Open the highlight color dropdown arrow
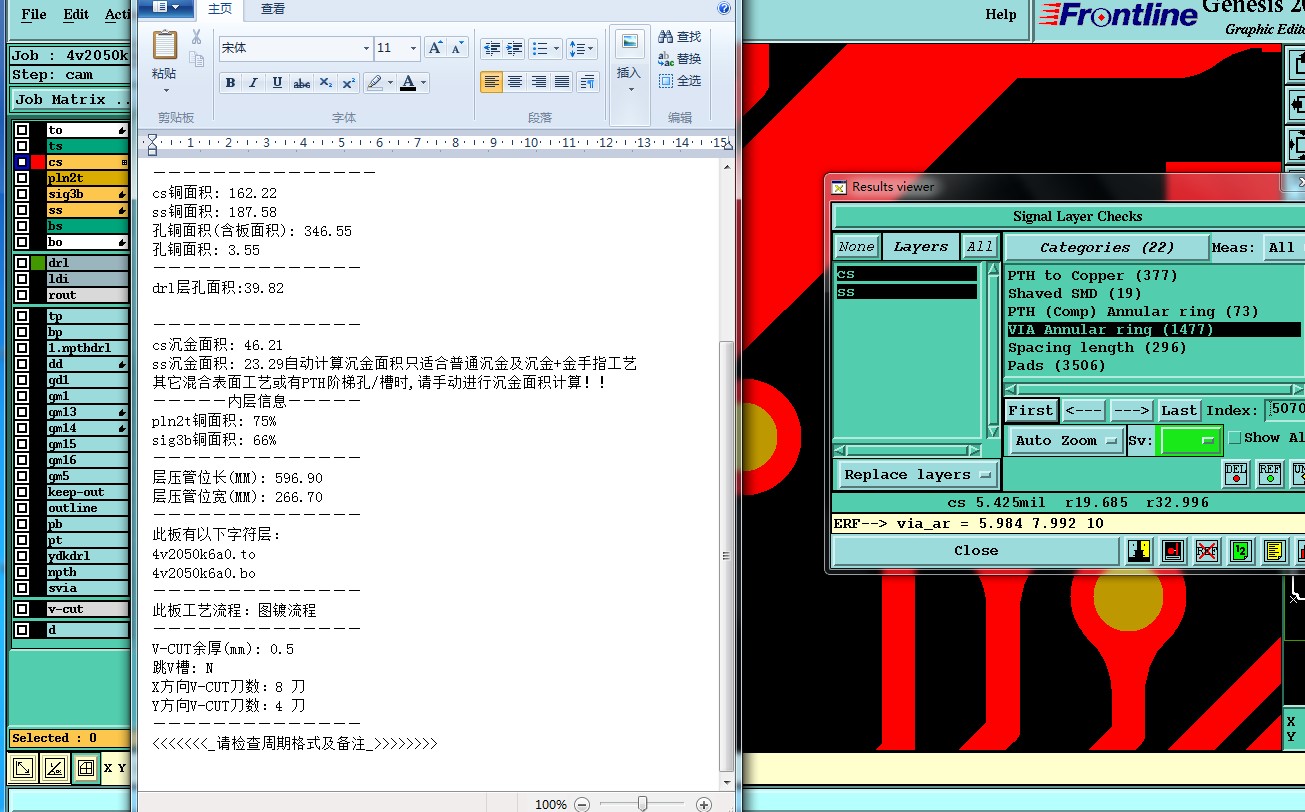The height and width of the screenshot is (812, 1305). pyautogui.click(x=390, y=83)
